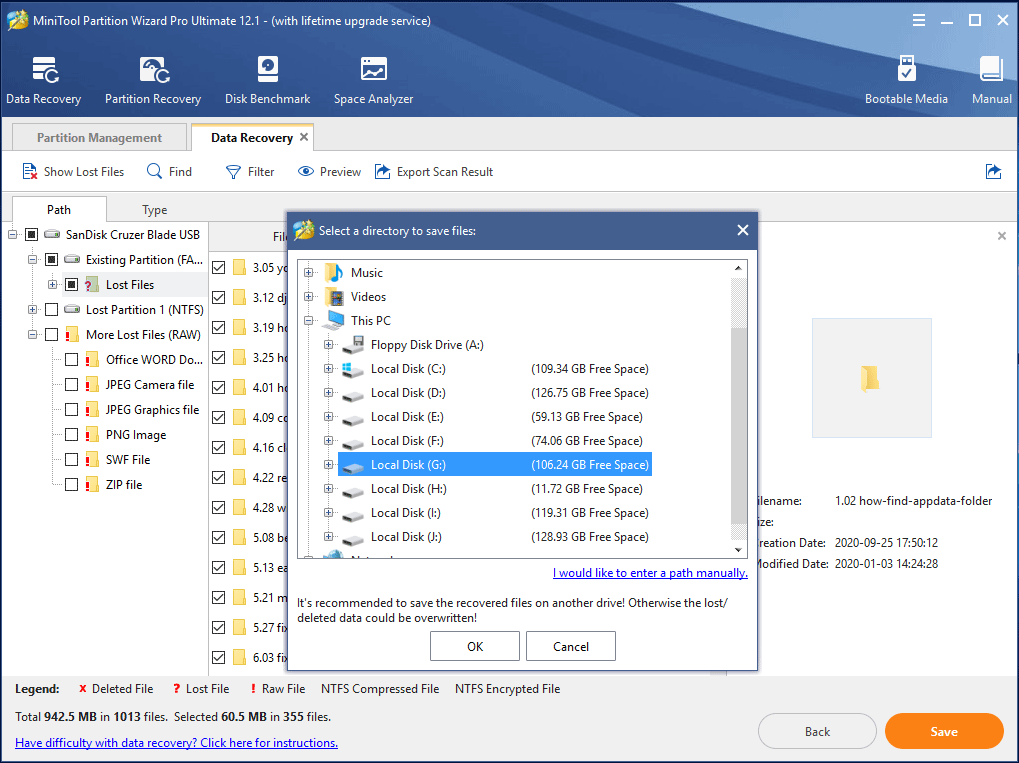The image size is (1019, 763).
Task: Open the Space Analyzer tool
Action: (373, 80)
